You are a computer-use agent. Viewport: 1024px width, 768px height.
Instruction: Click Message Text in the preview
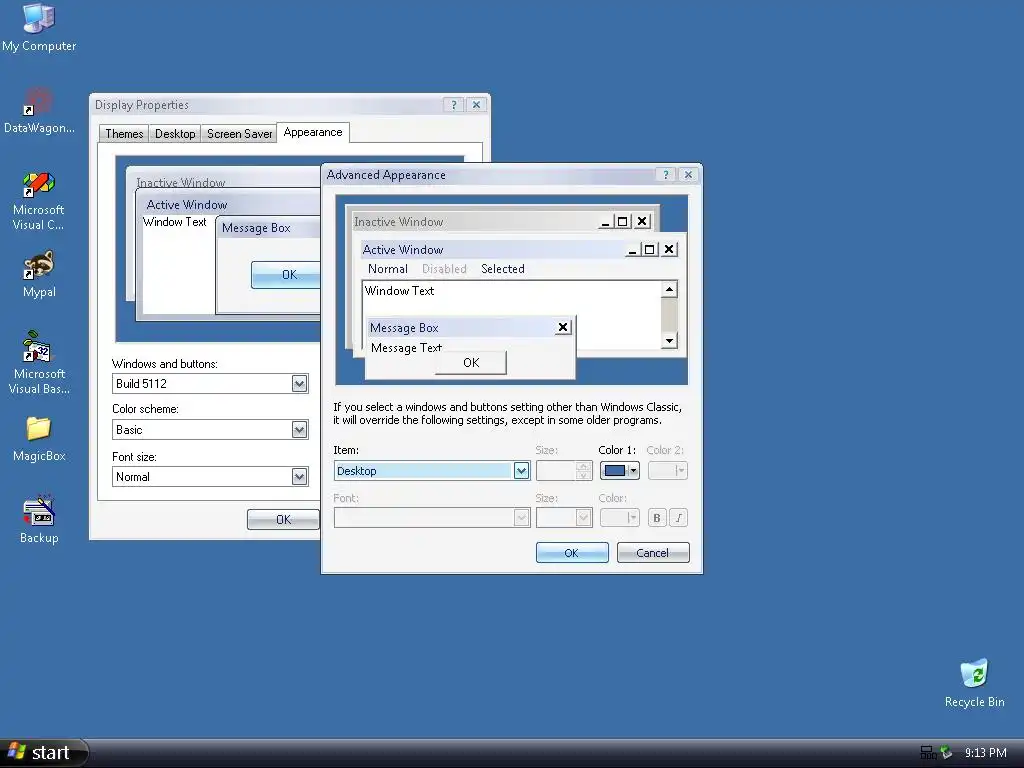[x=406, y=348]
